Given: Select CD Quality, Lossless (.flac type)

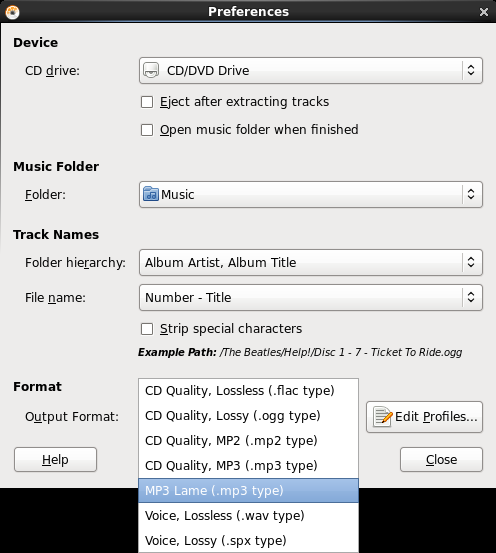Looking at the screenshot, I should tap(248, 391).
